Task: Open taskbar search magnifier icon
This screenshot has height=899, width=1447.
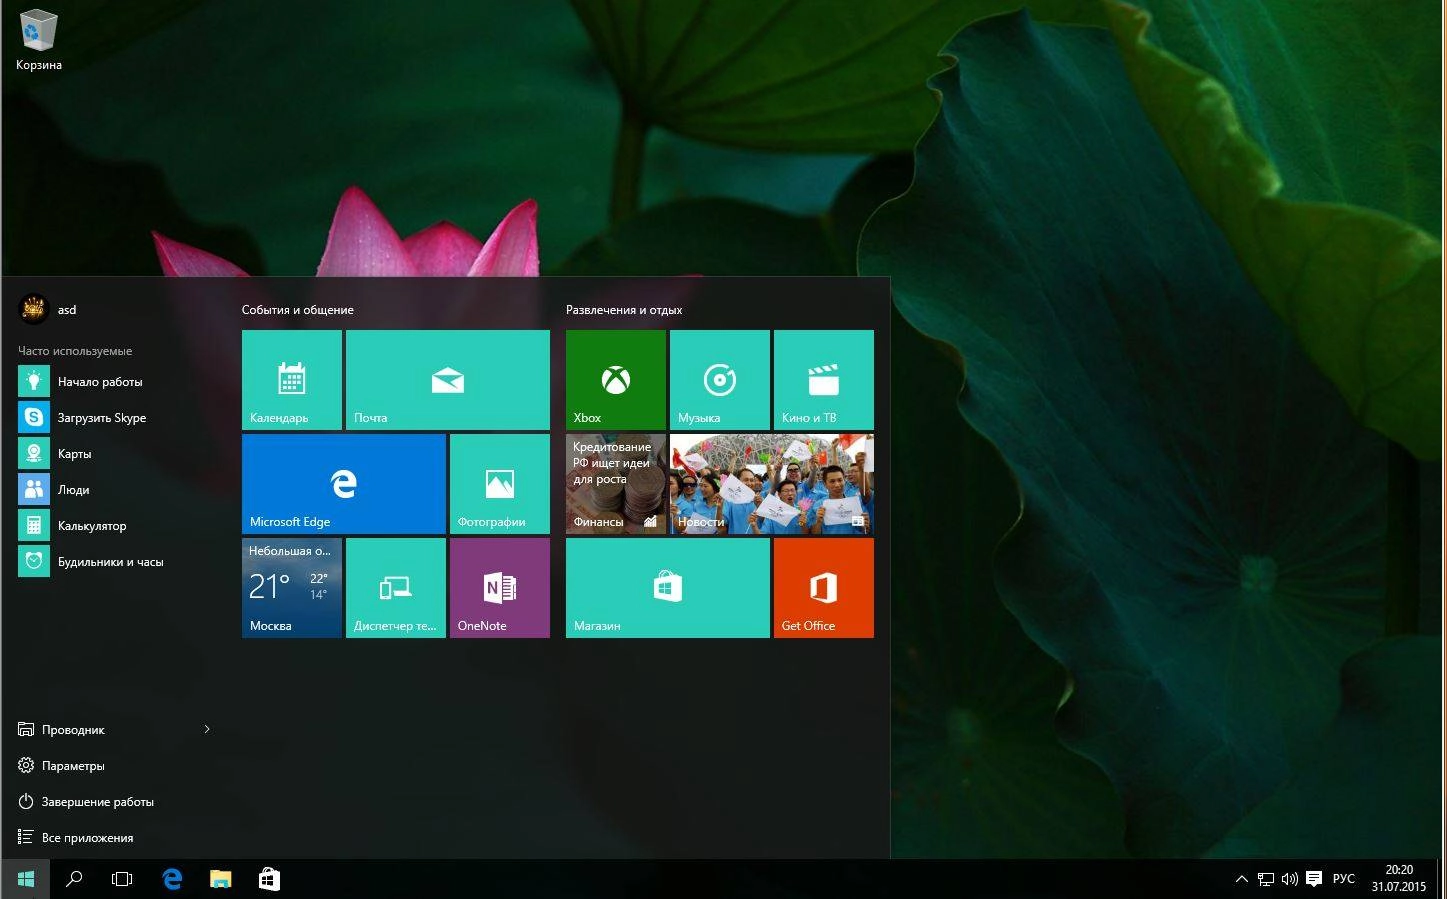Action: click(74, 879)
